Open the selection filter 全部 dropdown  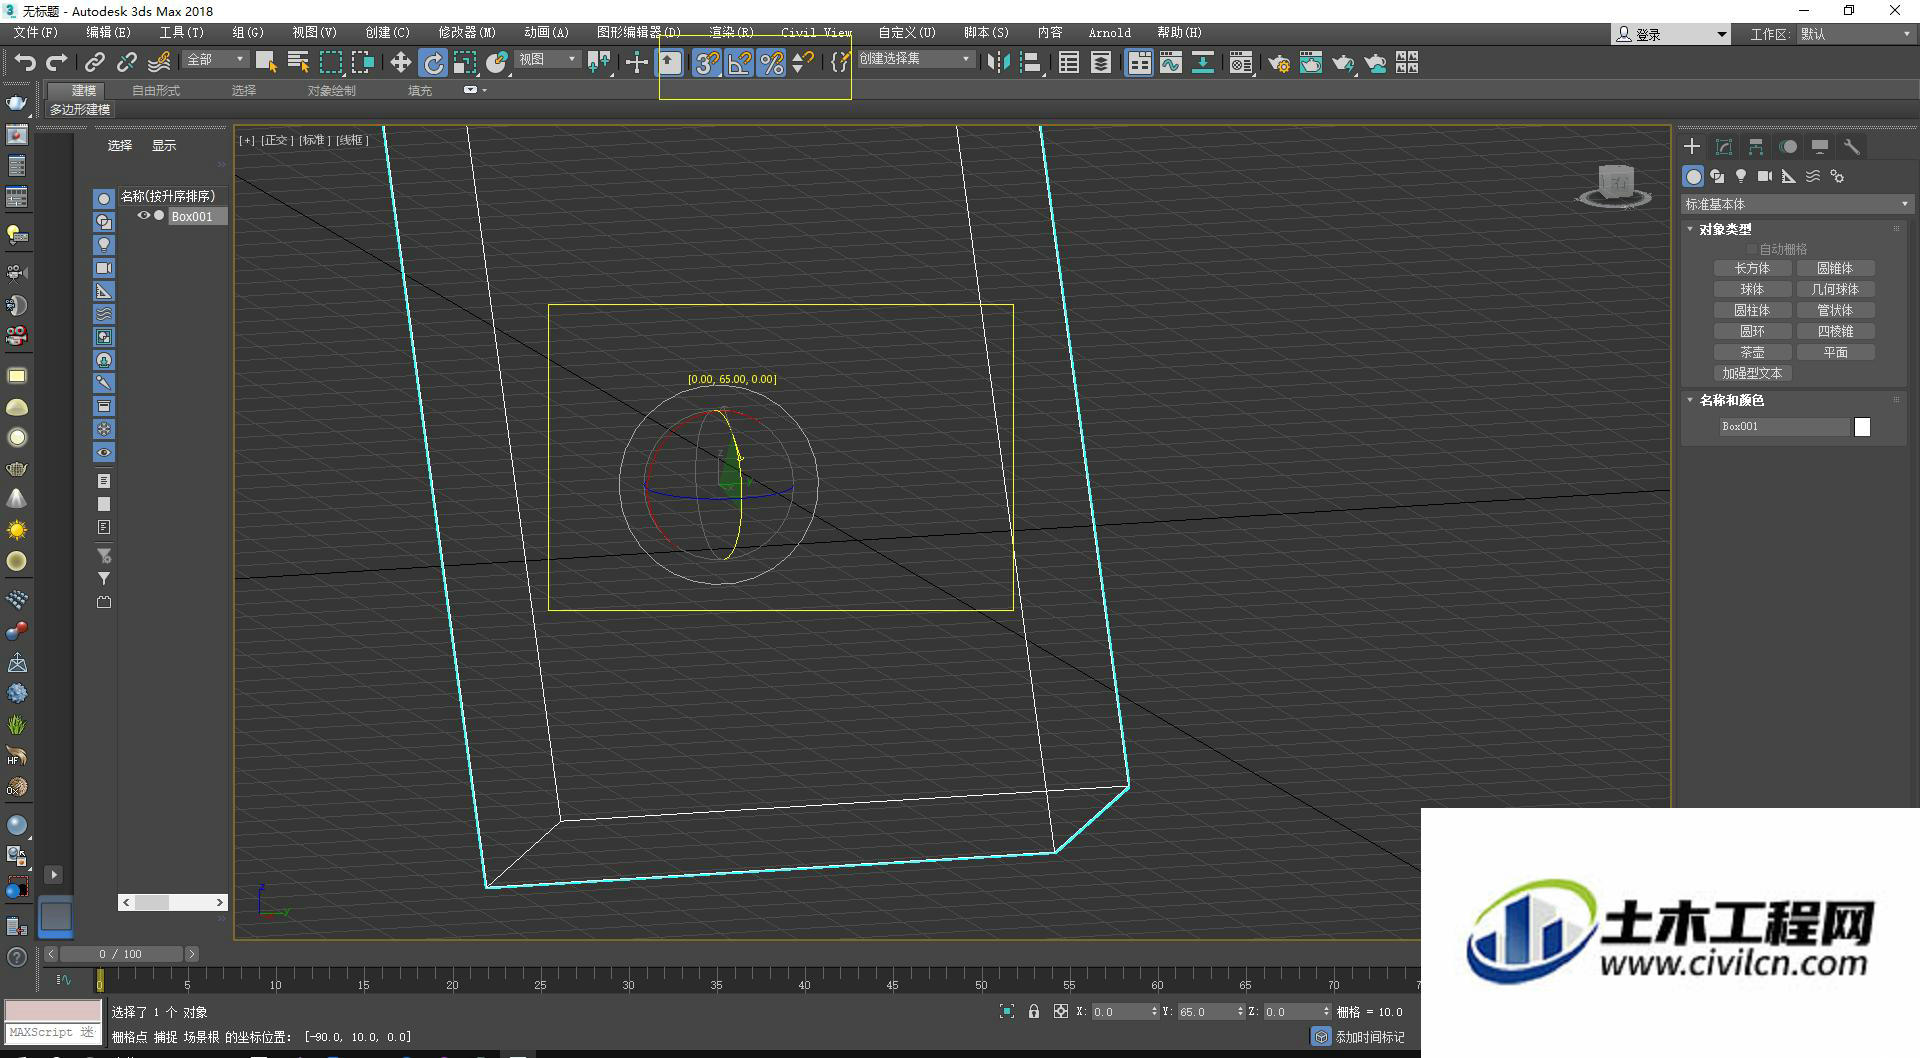click(216, 60)
